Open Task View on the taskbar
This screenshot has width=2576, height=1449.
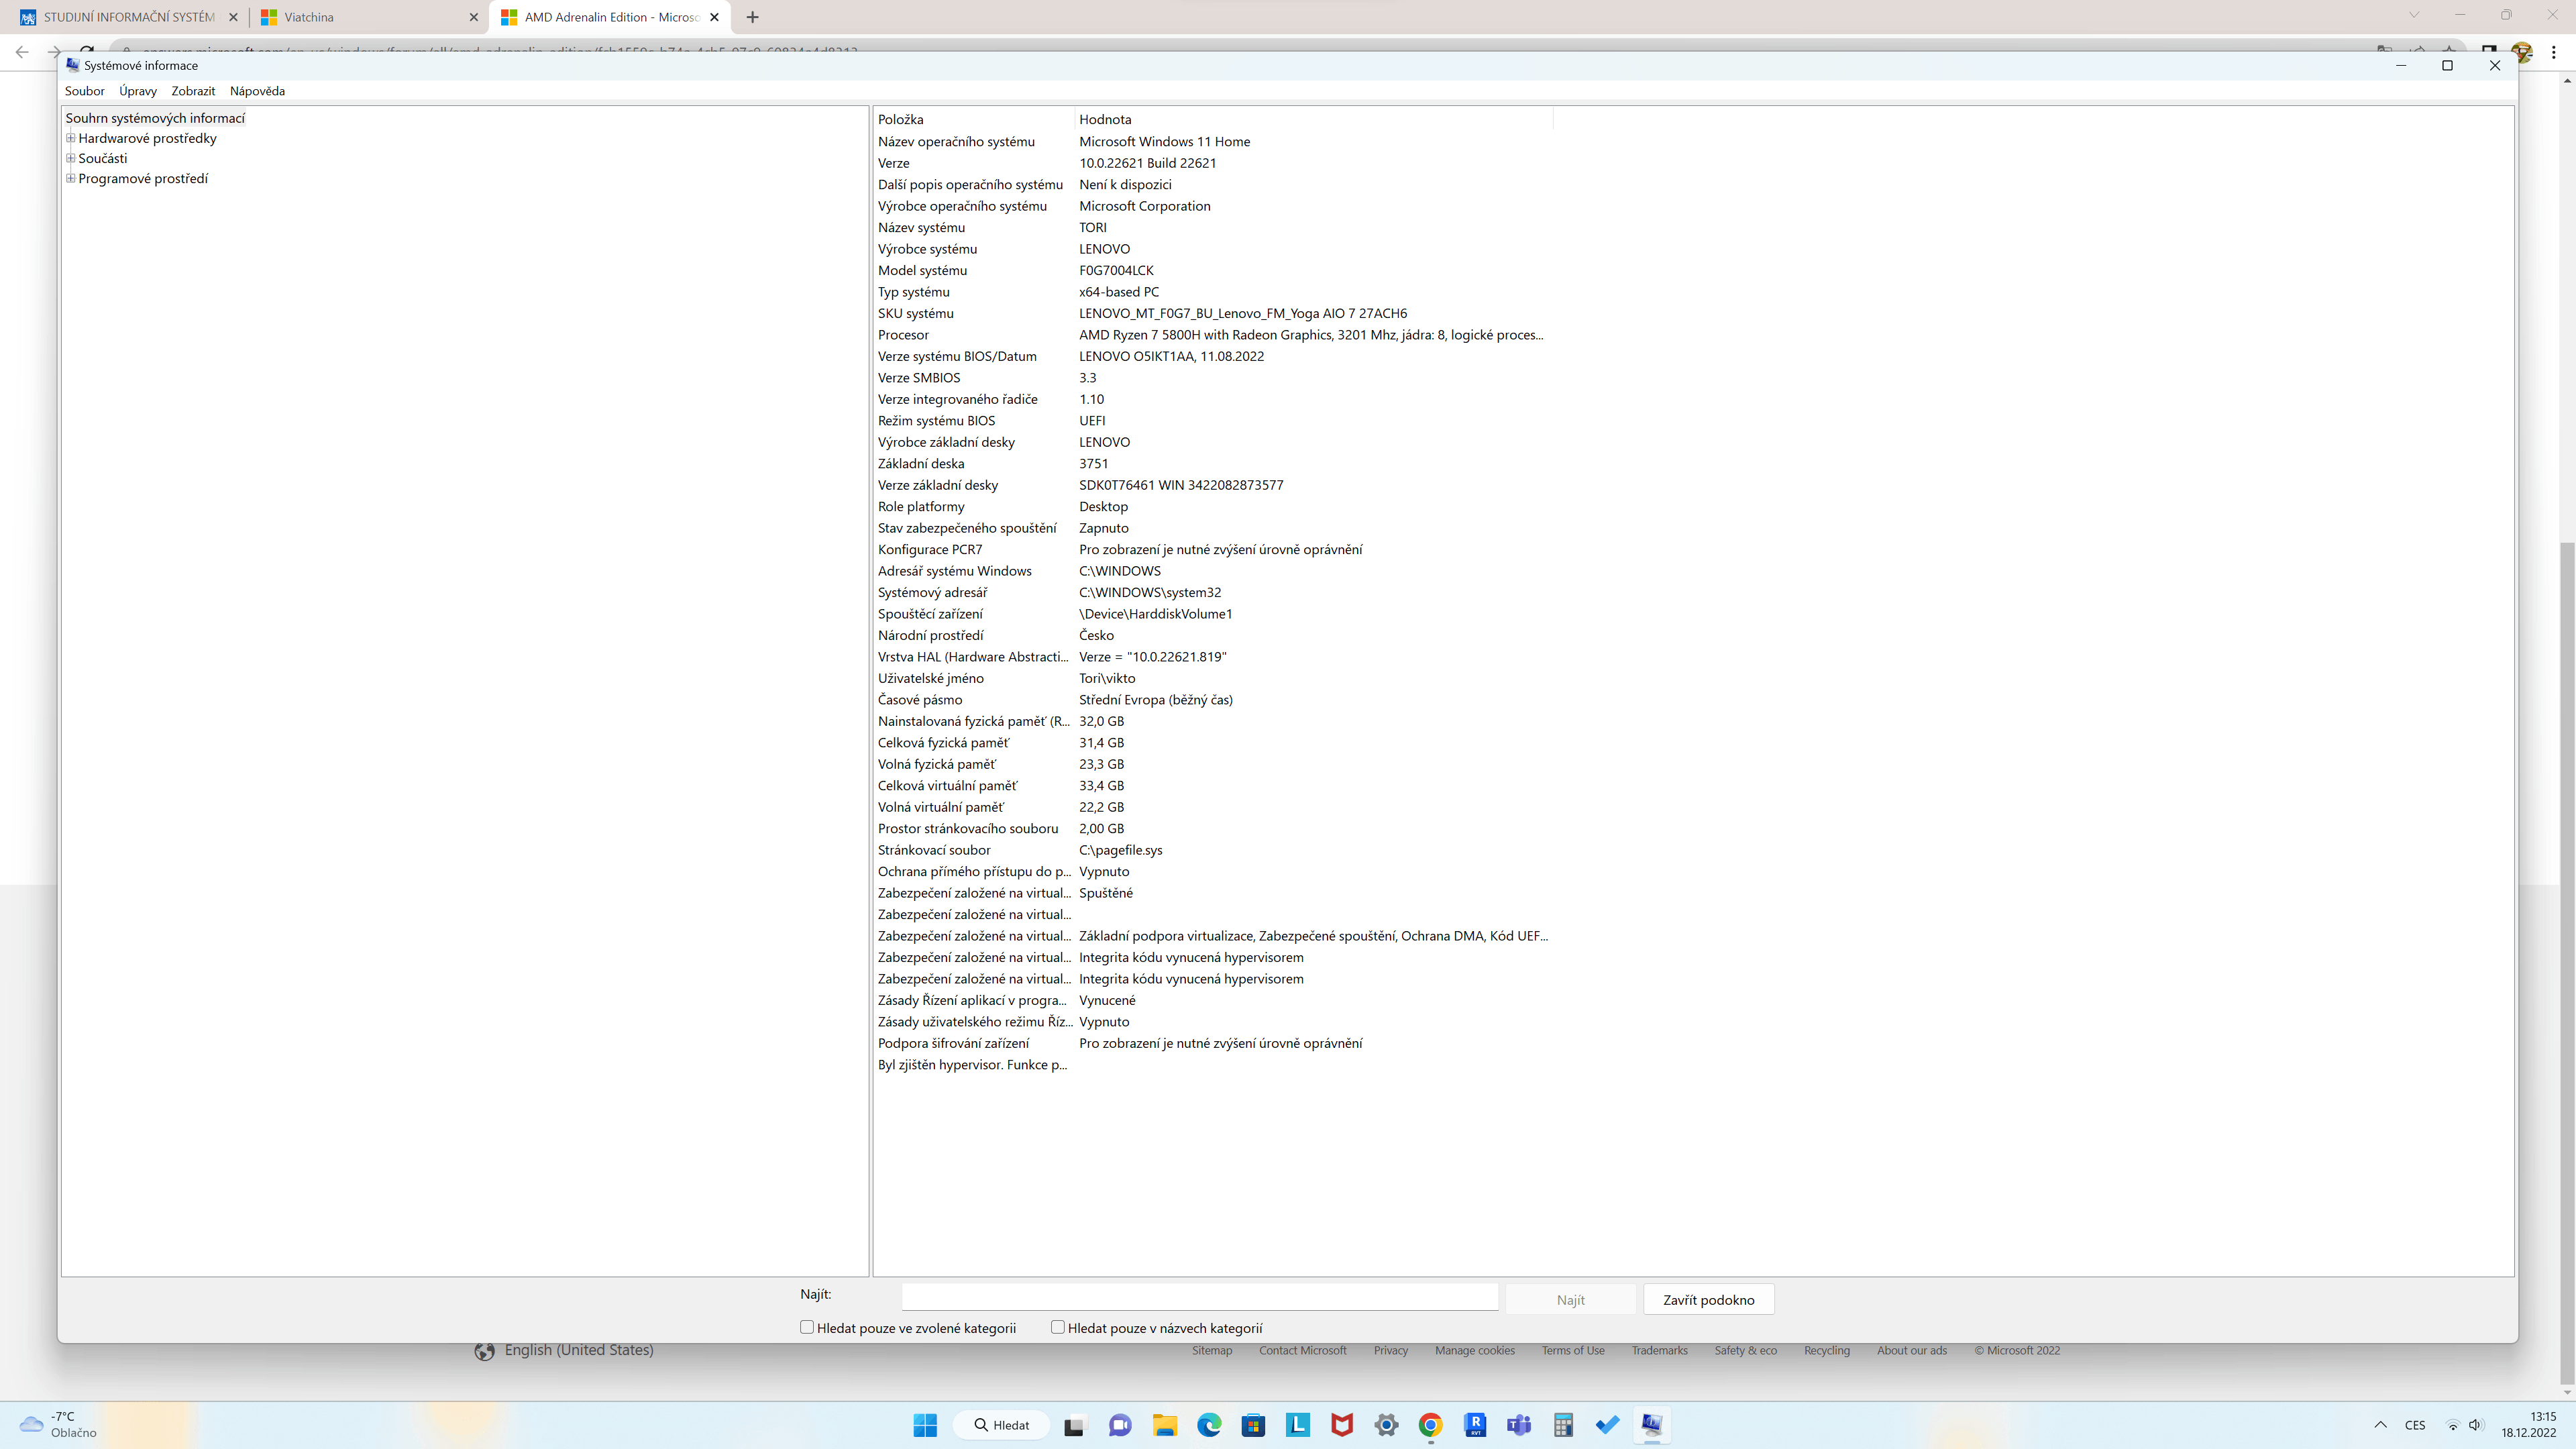tap(1074, 1425)
